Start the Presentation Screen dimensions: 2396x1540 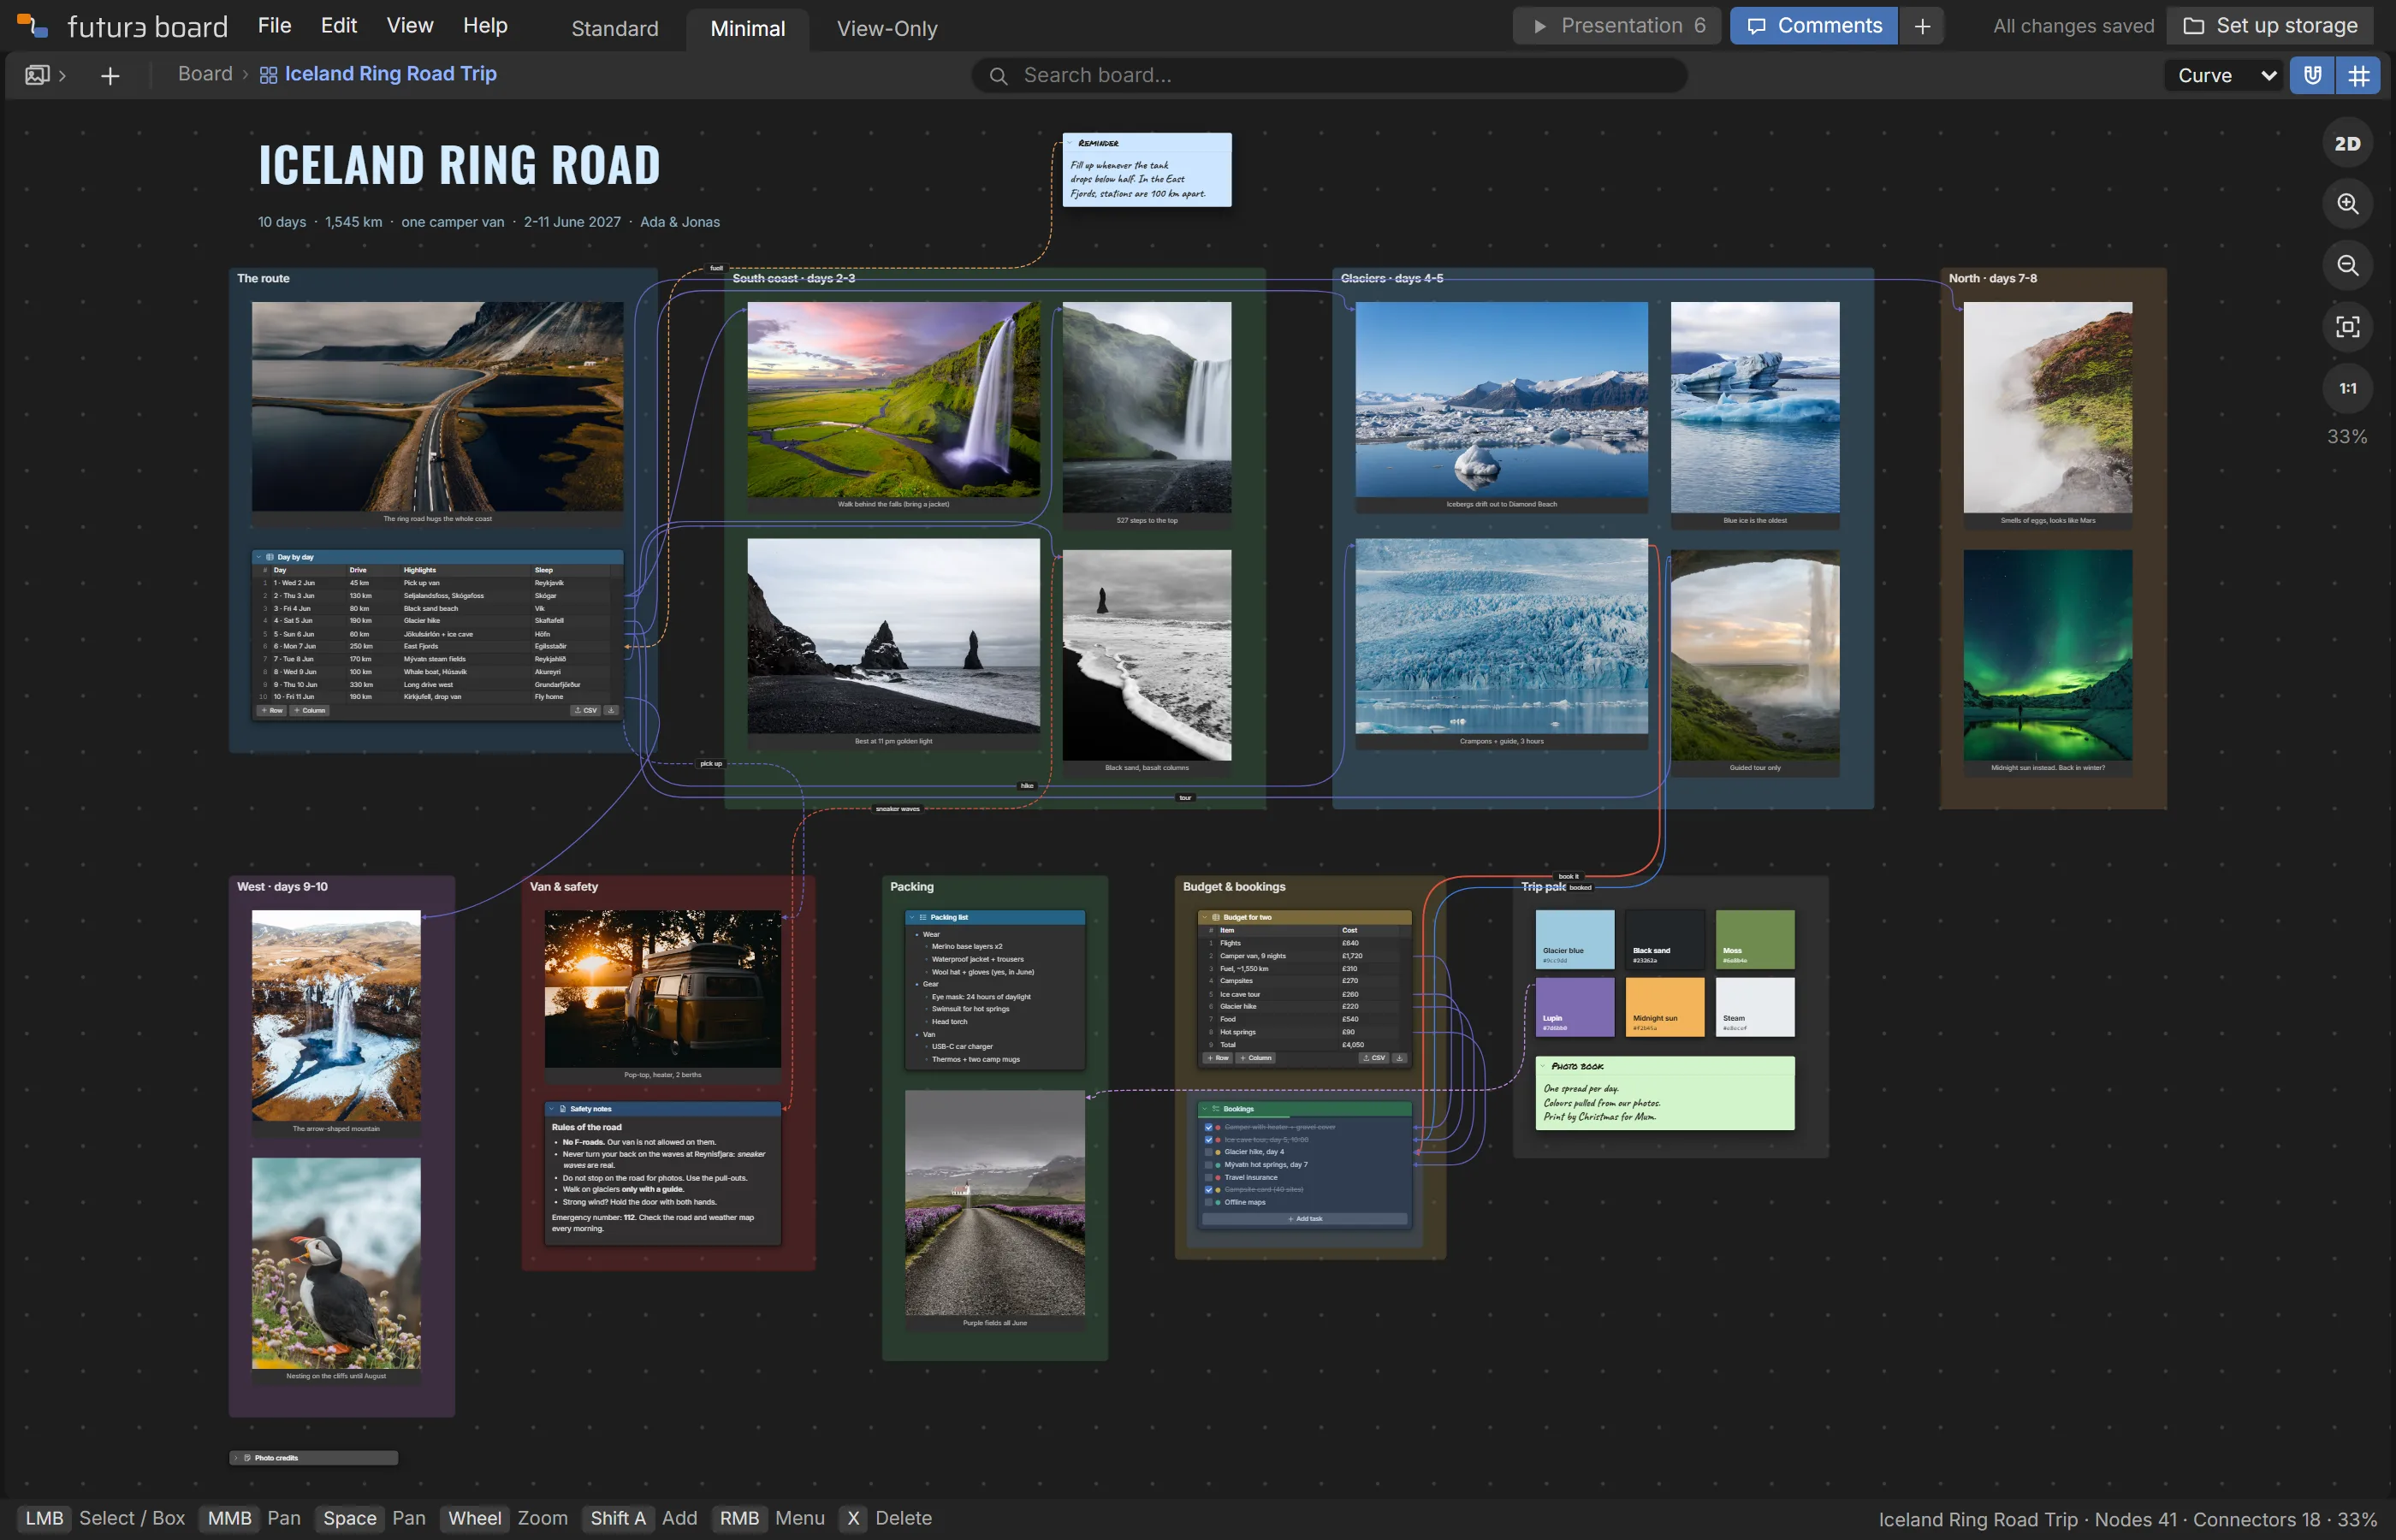(x=1617, y=26)
